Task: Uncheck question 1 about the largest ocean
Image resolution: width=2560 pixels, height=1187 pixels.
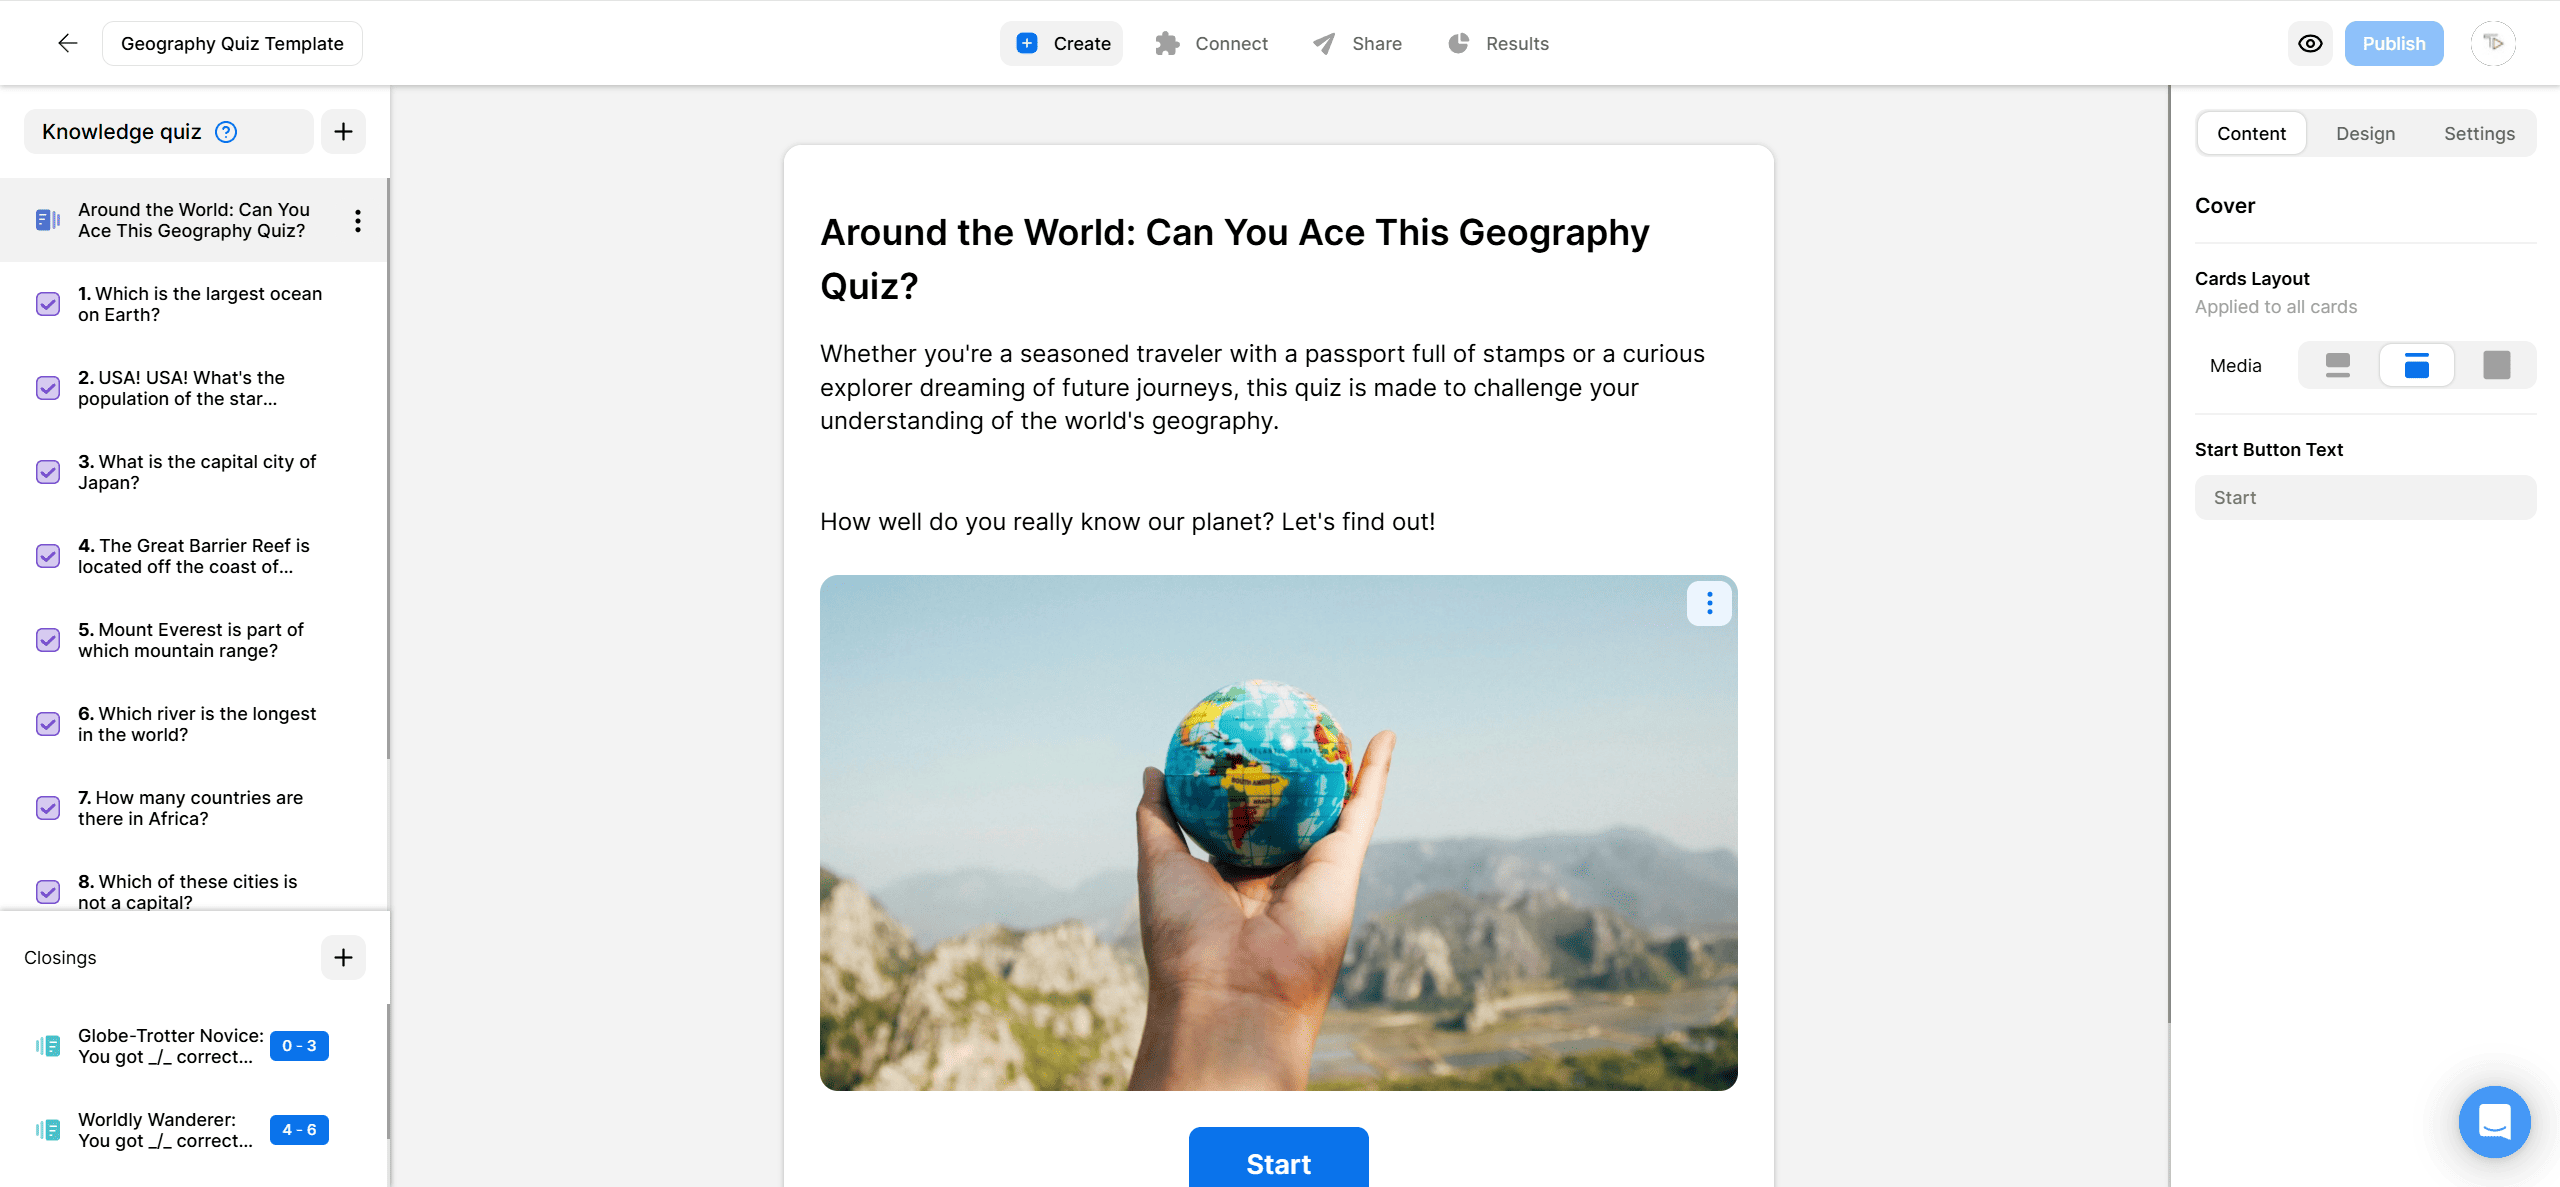Action: (x=47, y=304)
